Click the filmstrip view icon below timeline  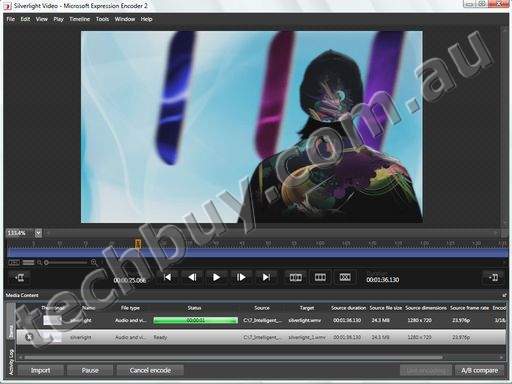click(14, 263)
